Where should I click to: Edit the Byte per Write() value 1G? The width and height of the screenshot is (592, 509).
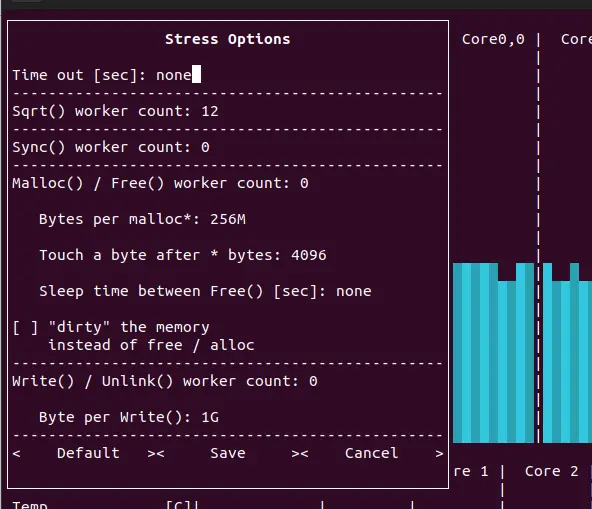pos(210,417)
